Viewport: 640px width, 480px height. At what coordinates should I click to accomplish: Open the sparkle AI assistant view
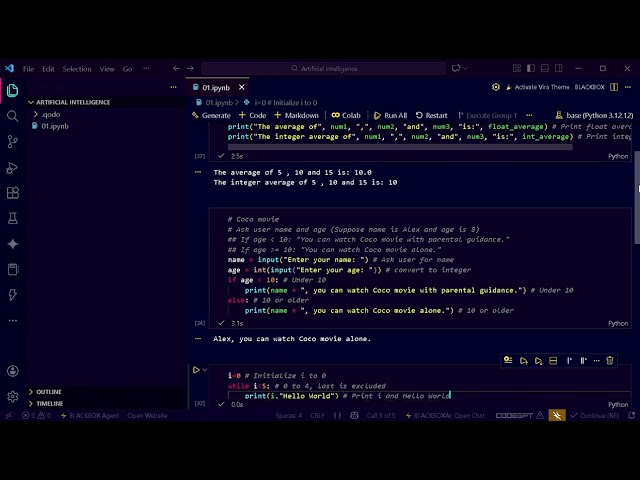click(13, 244)
